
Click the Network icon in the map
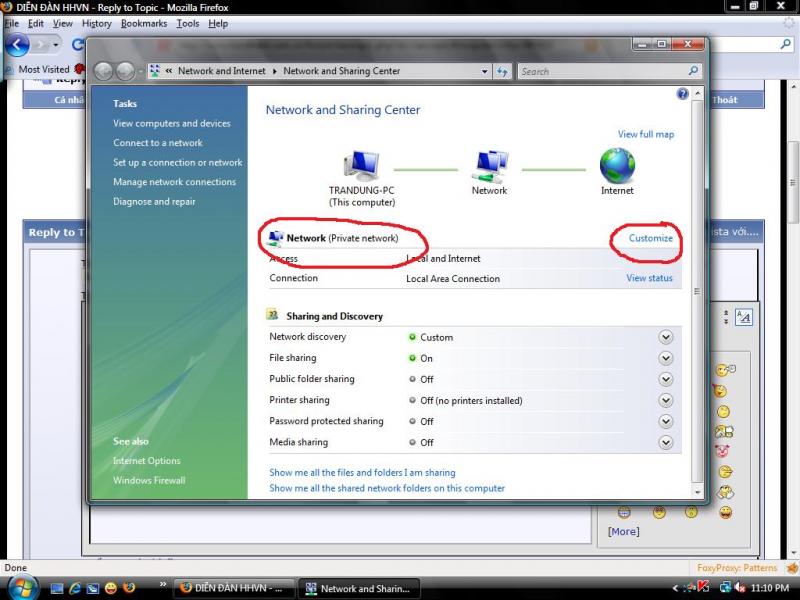(489, 166)
